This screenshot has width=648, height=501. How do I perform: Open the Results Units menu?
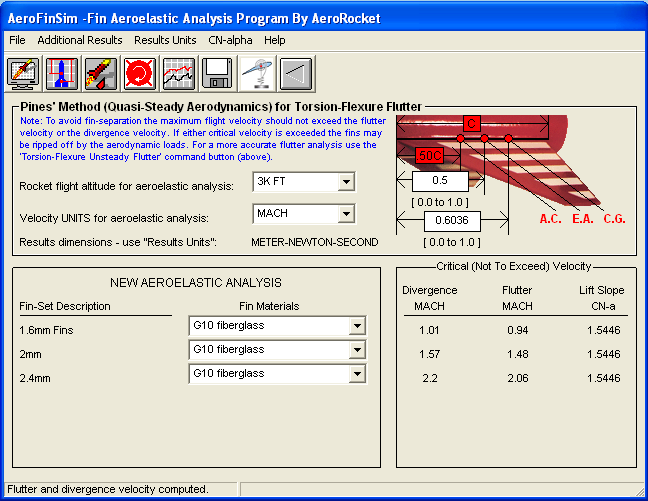(165, 40)
